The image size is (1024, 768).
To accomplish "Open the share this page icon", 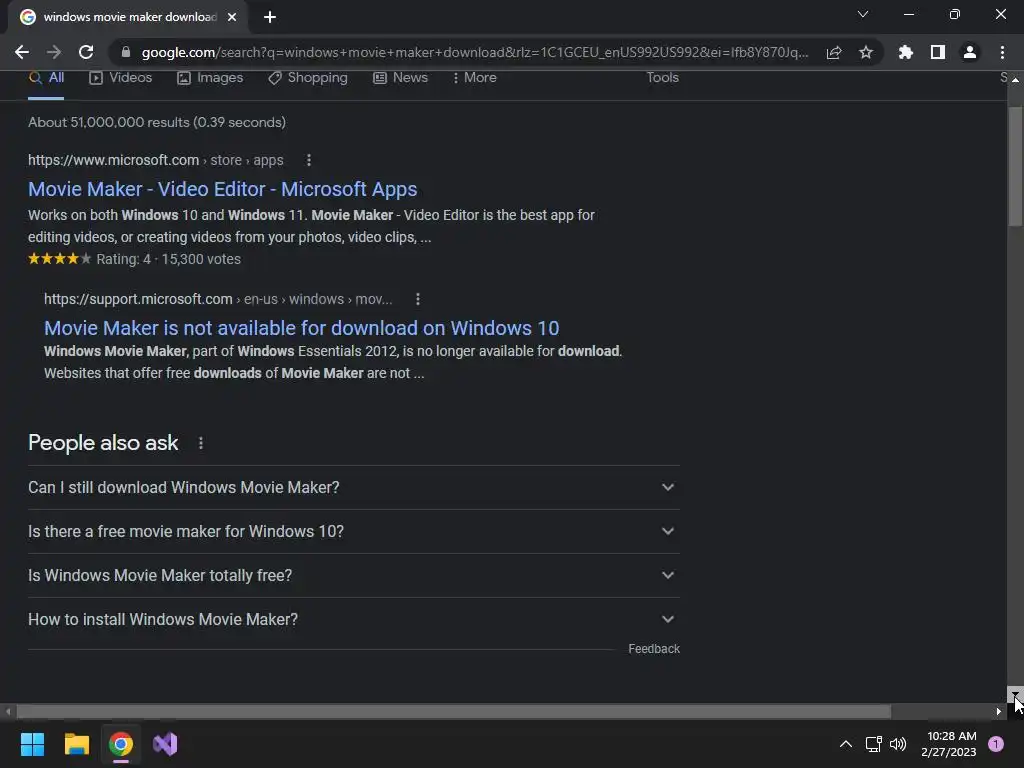I will (834, 52).
